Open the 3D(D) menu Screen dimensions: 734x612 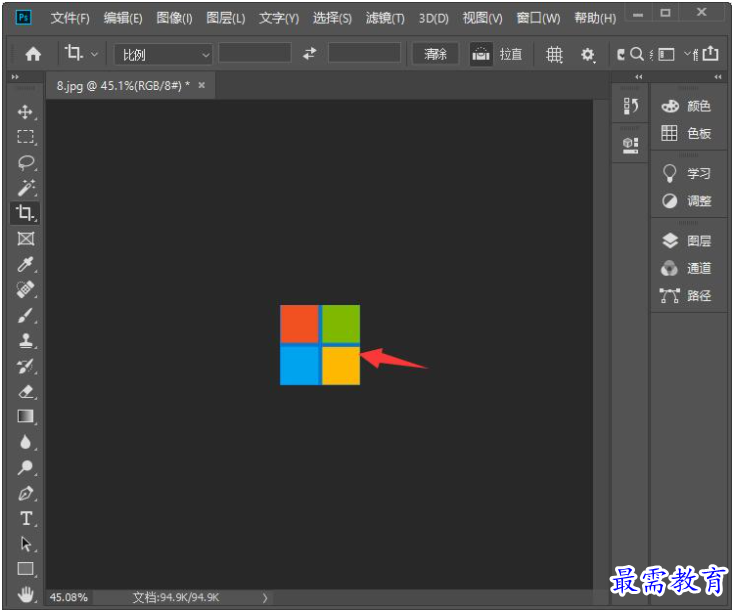click(433, 18)
